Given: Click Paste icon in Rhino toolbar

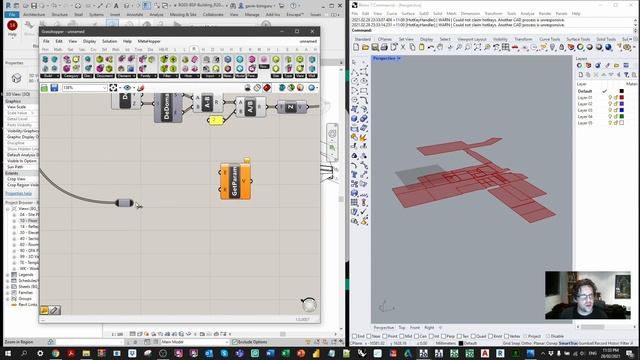Looking at the screenshot, I should 422,47.
